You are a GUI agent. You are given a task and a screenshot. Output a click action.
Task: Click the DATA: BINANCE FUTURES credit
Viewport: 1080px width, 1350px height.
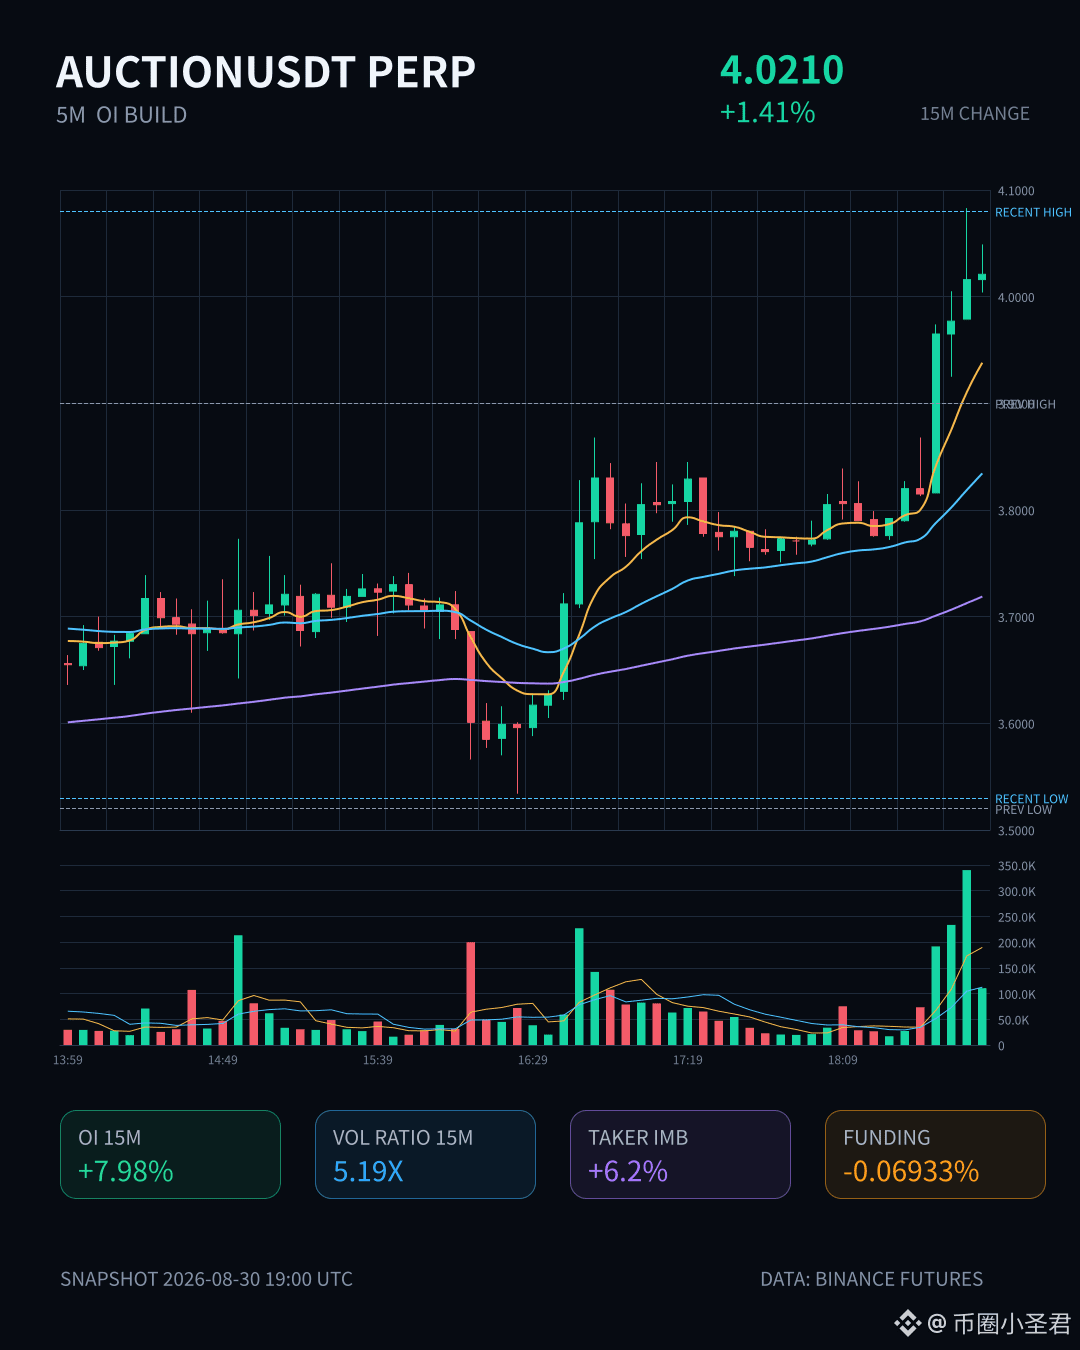click(x=872, y=1279)
